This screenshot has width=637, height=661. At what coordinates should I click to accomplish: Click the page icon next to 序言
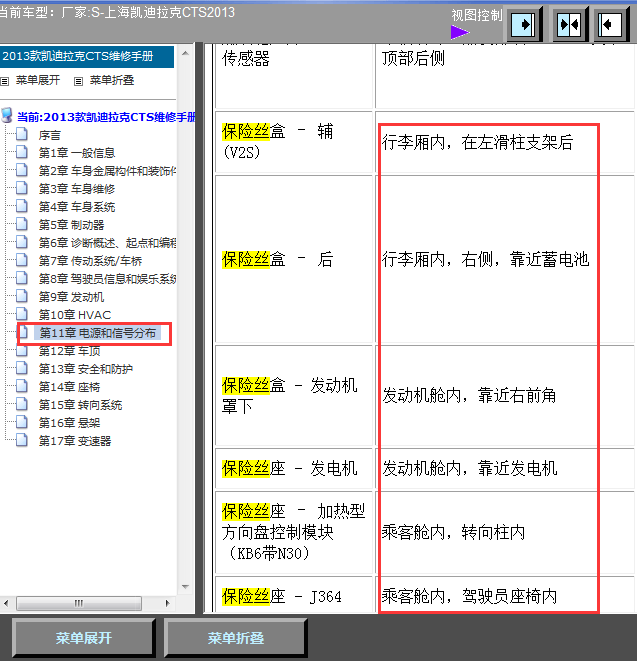[x=22, y=134]
